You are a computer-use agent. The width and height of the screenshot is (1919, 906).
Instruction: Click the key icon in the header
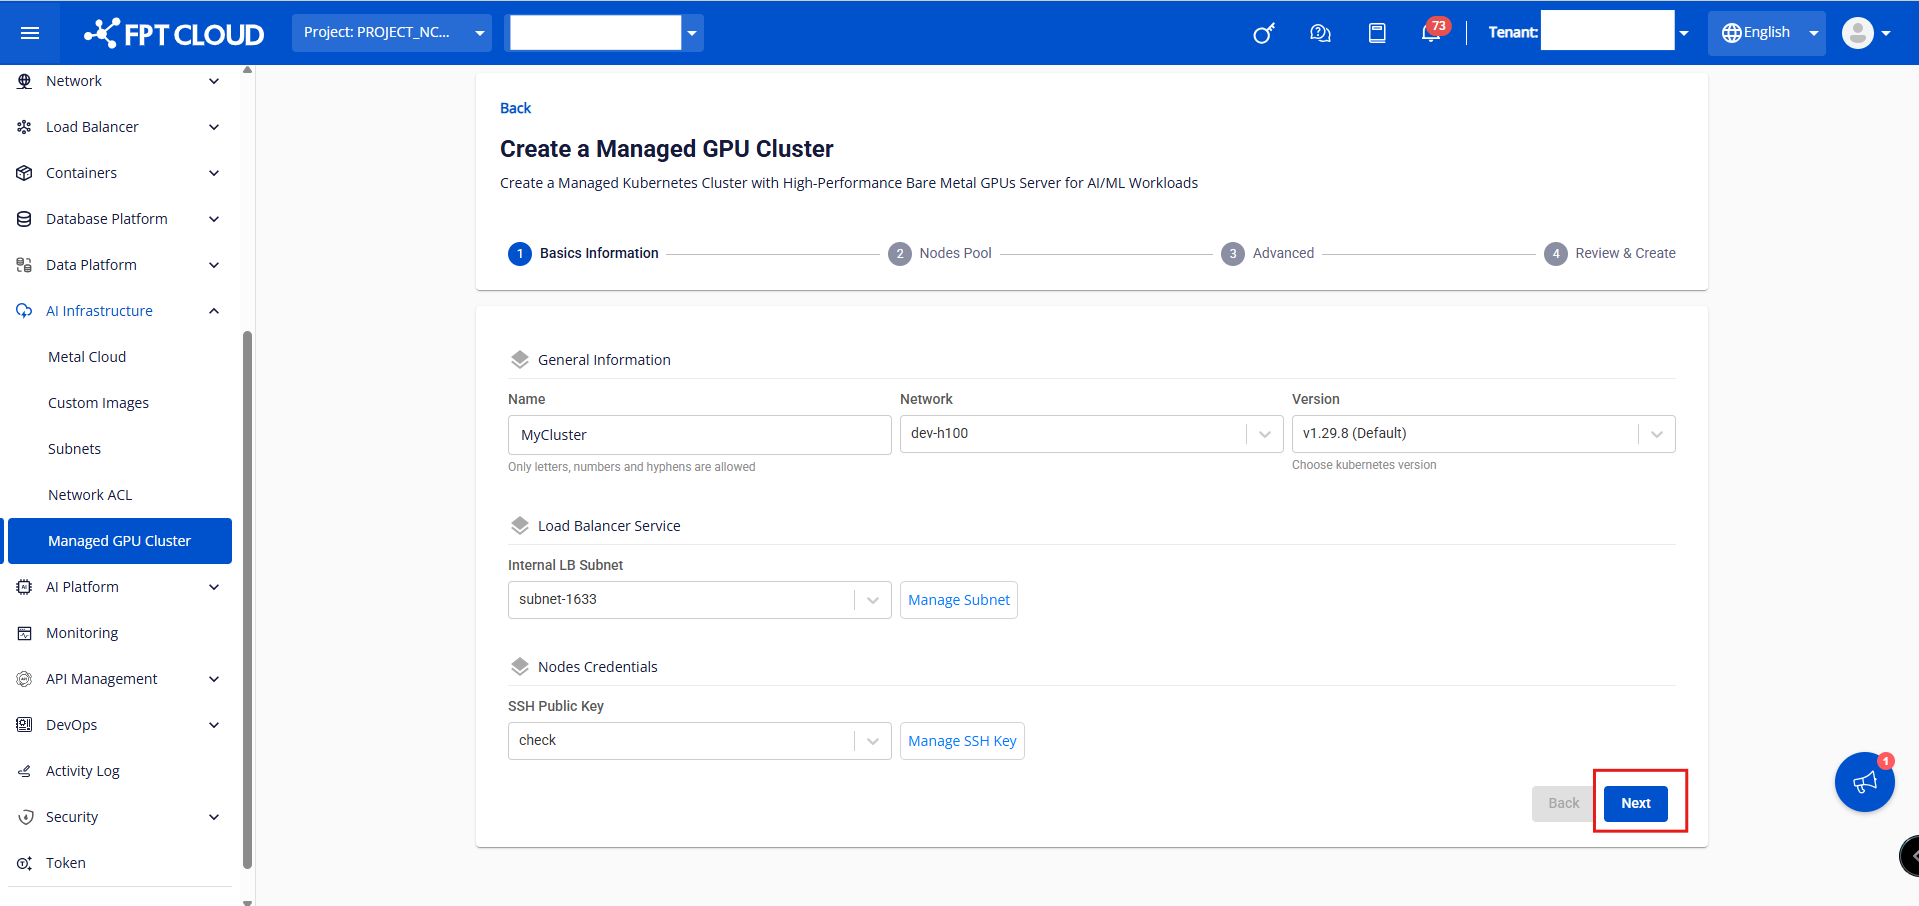pyautogui.click(x=1263, y=34)
